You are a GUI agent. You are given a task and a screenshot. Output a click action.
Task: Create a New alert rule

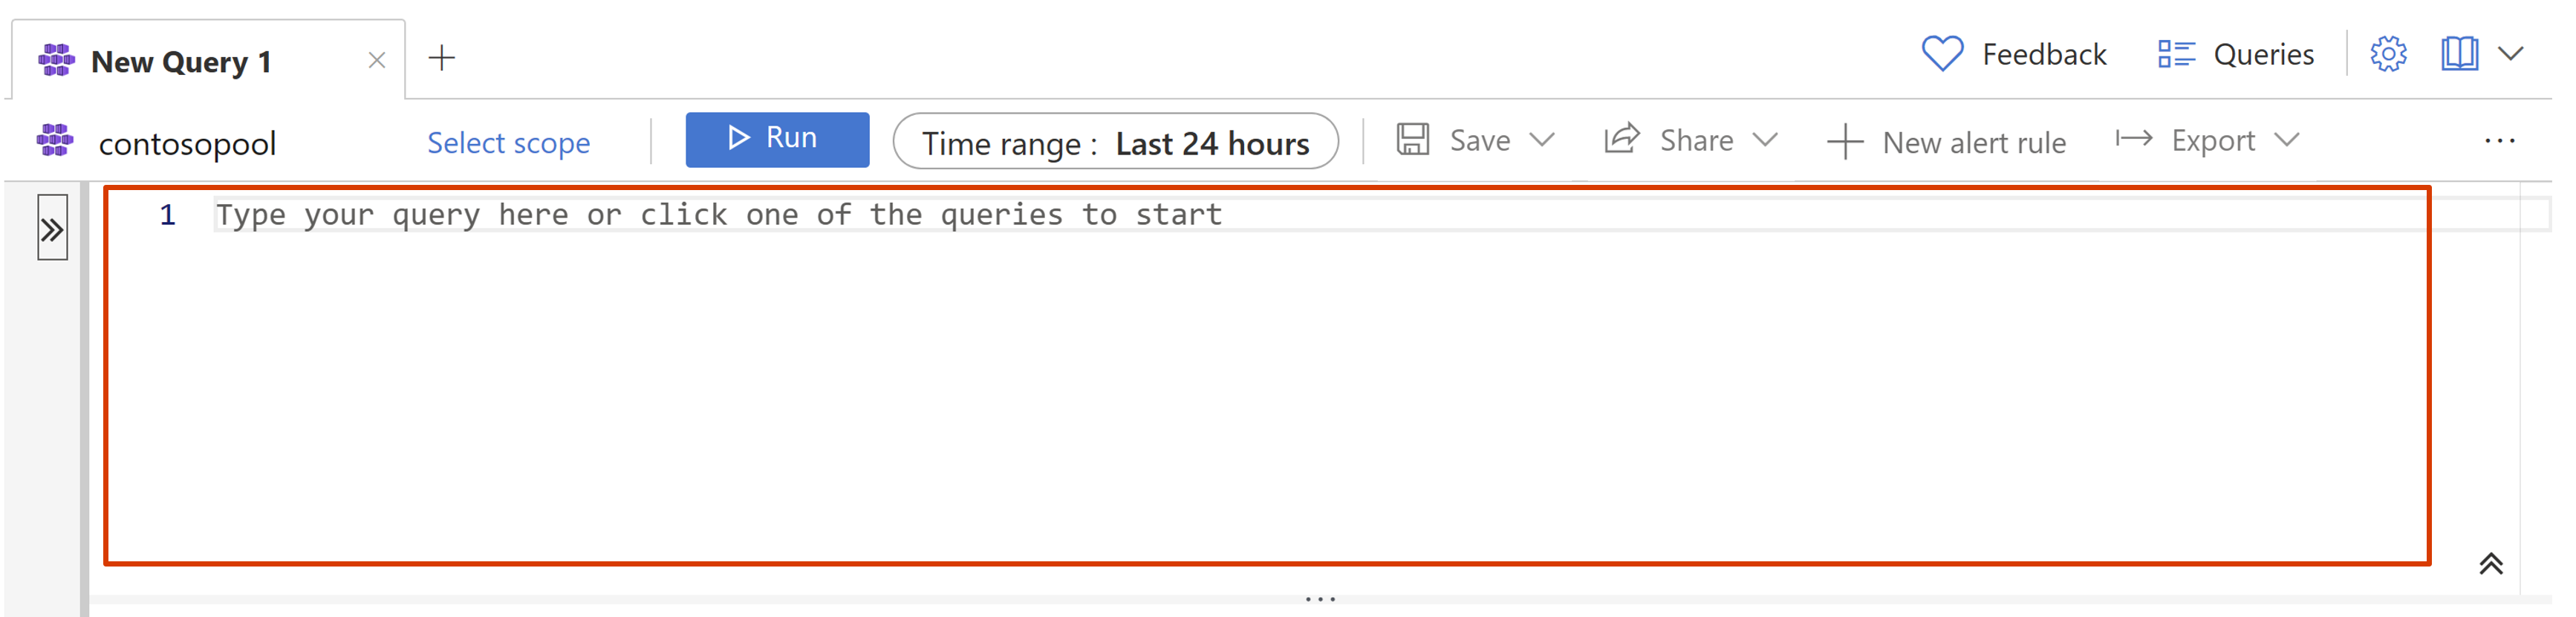point(1946,142)
